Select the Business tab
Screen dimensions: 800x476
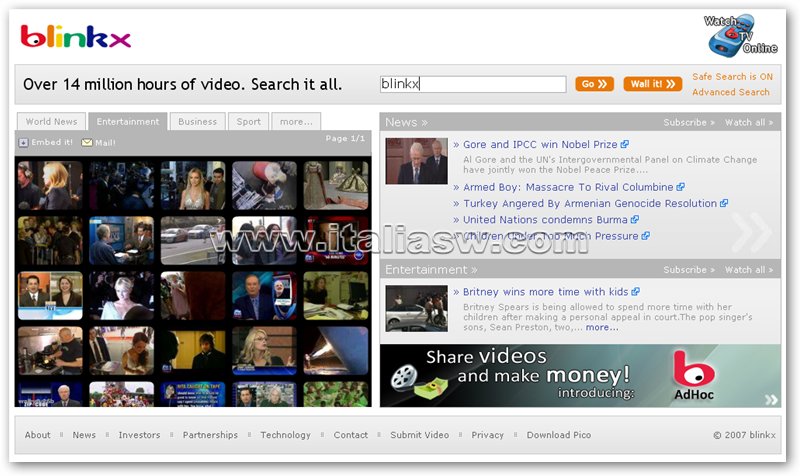pyautogui.click(x=197, y=122)
